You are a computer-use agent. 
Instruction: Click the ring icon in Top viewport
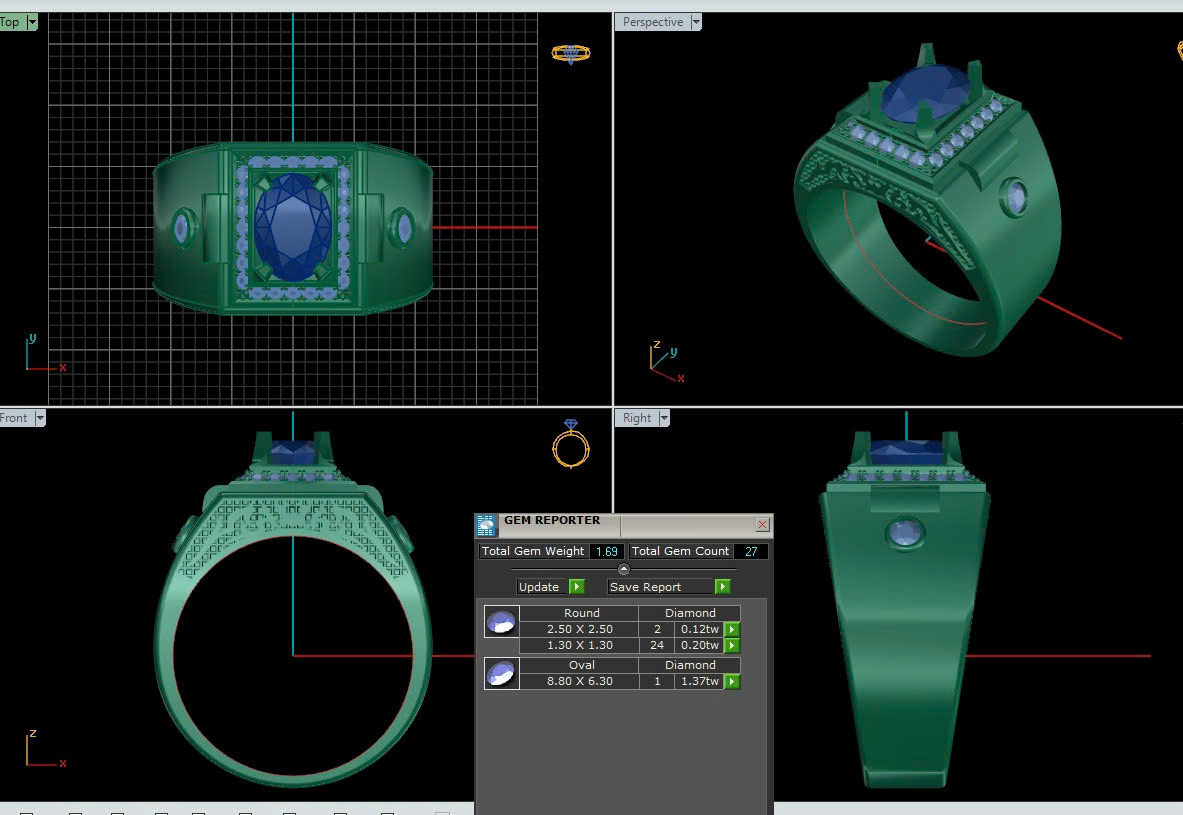(x=571, y=54)
